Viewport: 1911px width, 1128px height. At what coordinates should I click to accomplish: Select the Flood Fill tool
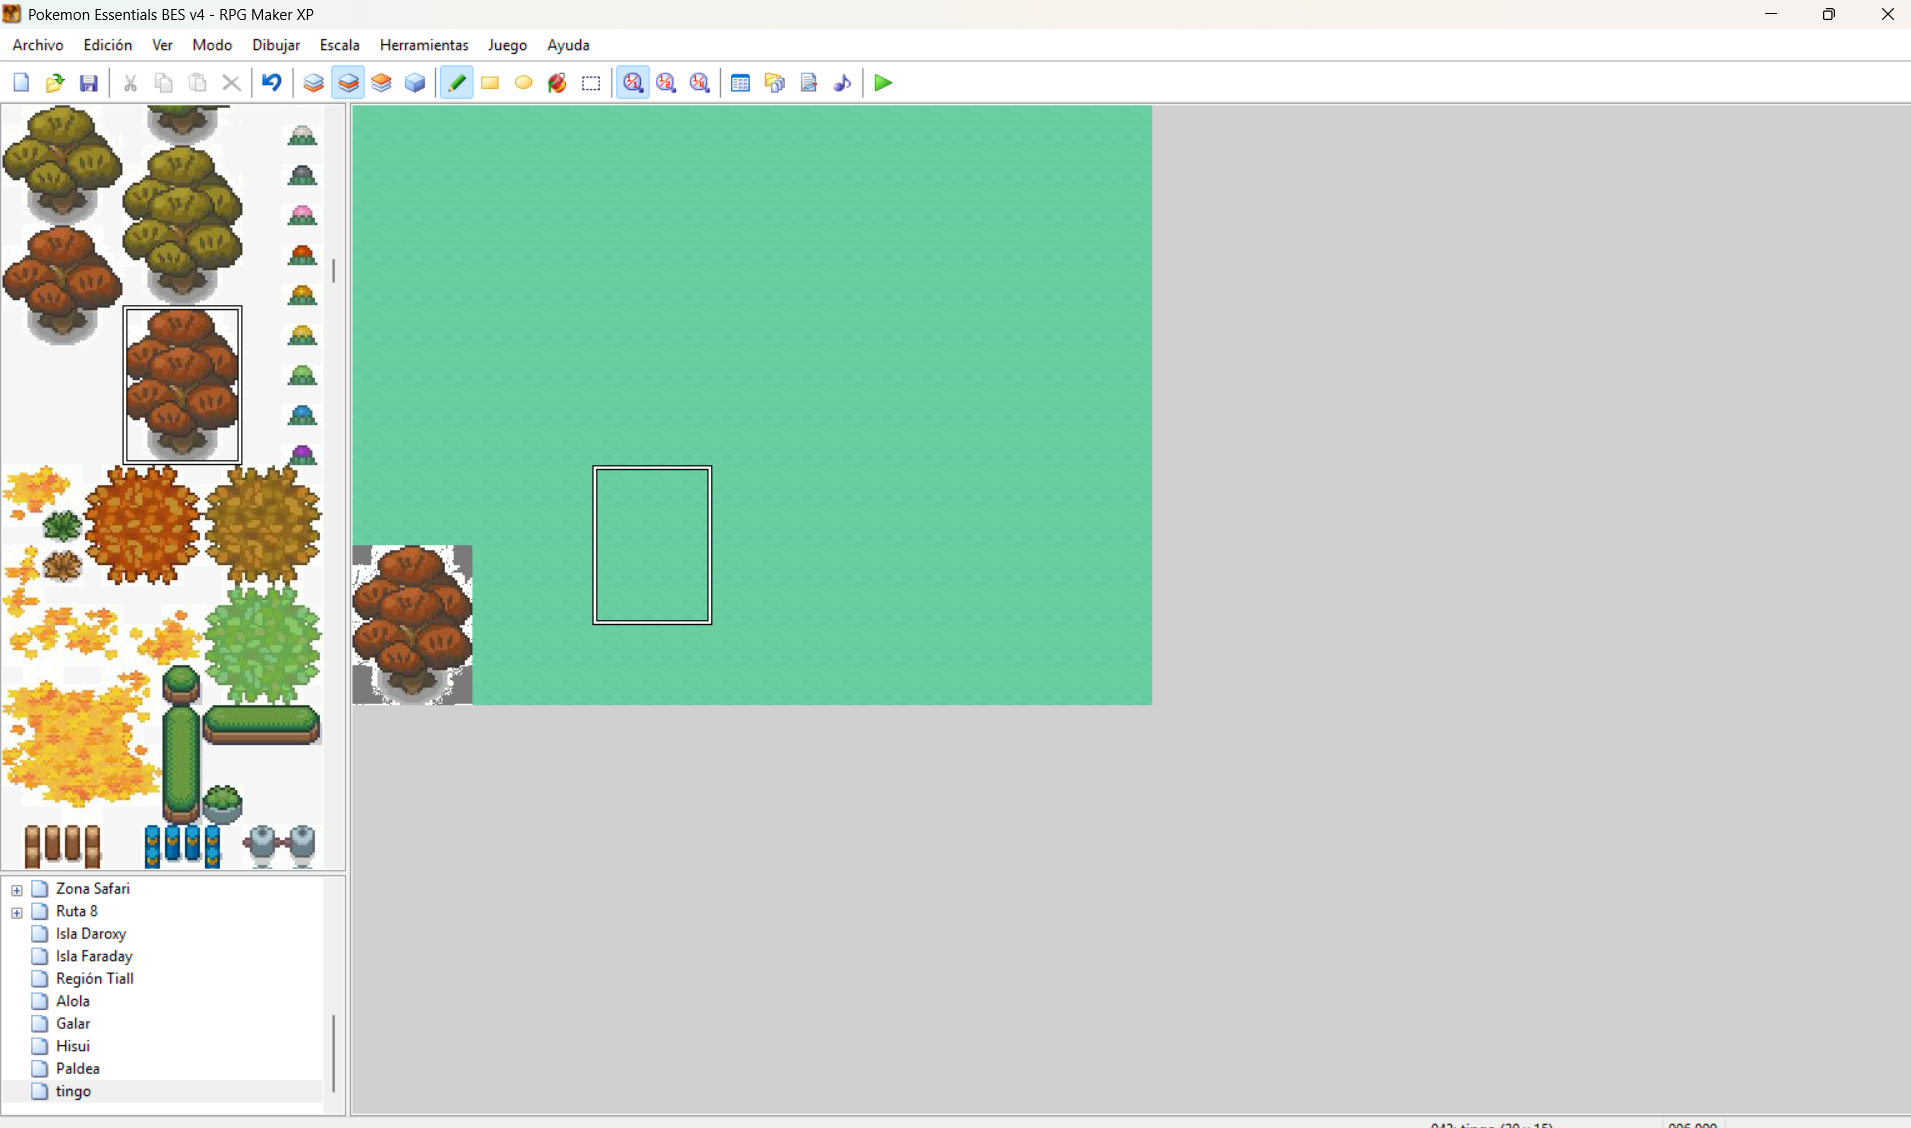tap(557, 83)
